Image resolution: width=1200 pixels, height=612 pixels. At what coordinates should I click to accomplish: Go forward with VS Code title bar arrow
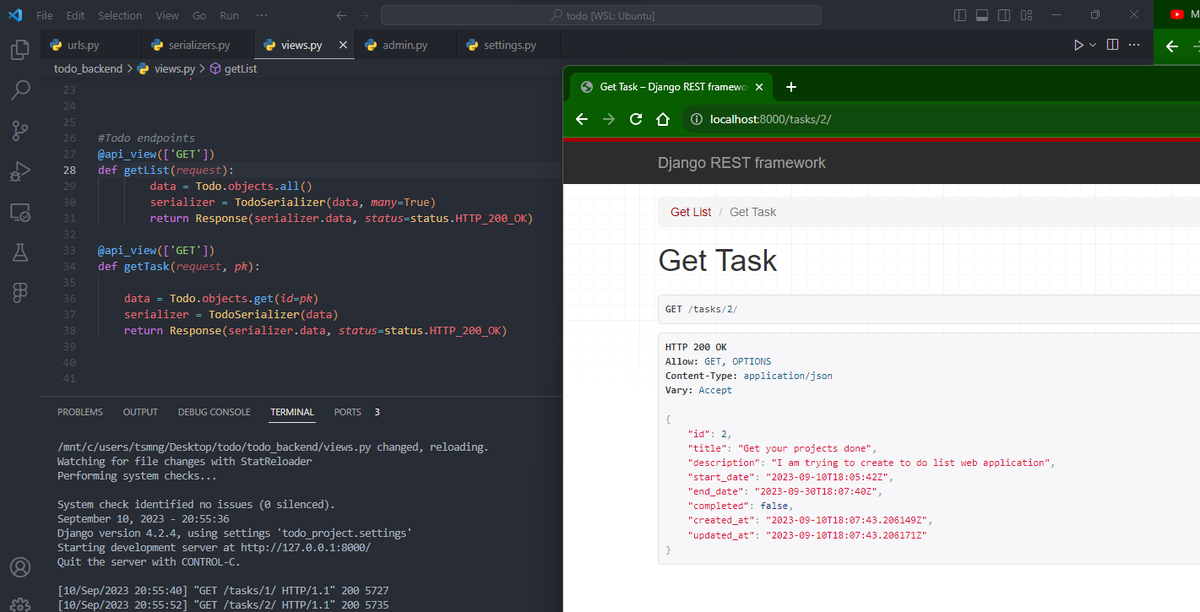(364, 15)
